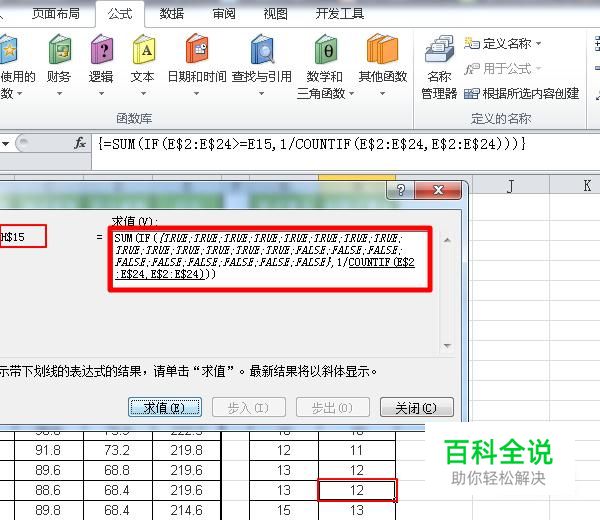Open the Name Box dropdown arrow
Viewport: 600px width, 520px height.
[6, 144]
